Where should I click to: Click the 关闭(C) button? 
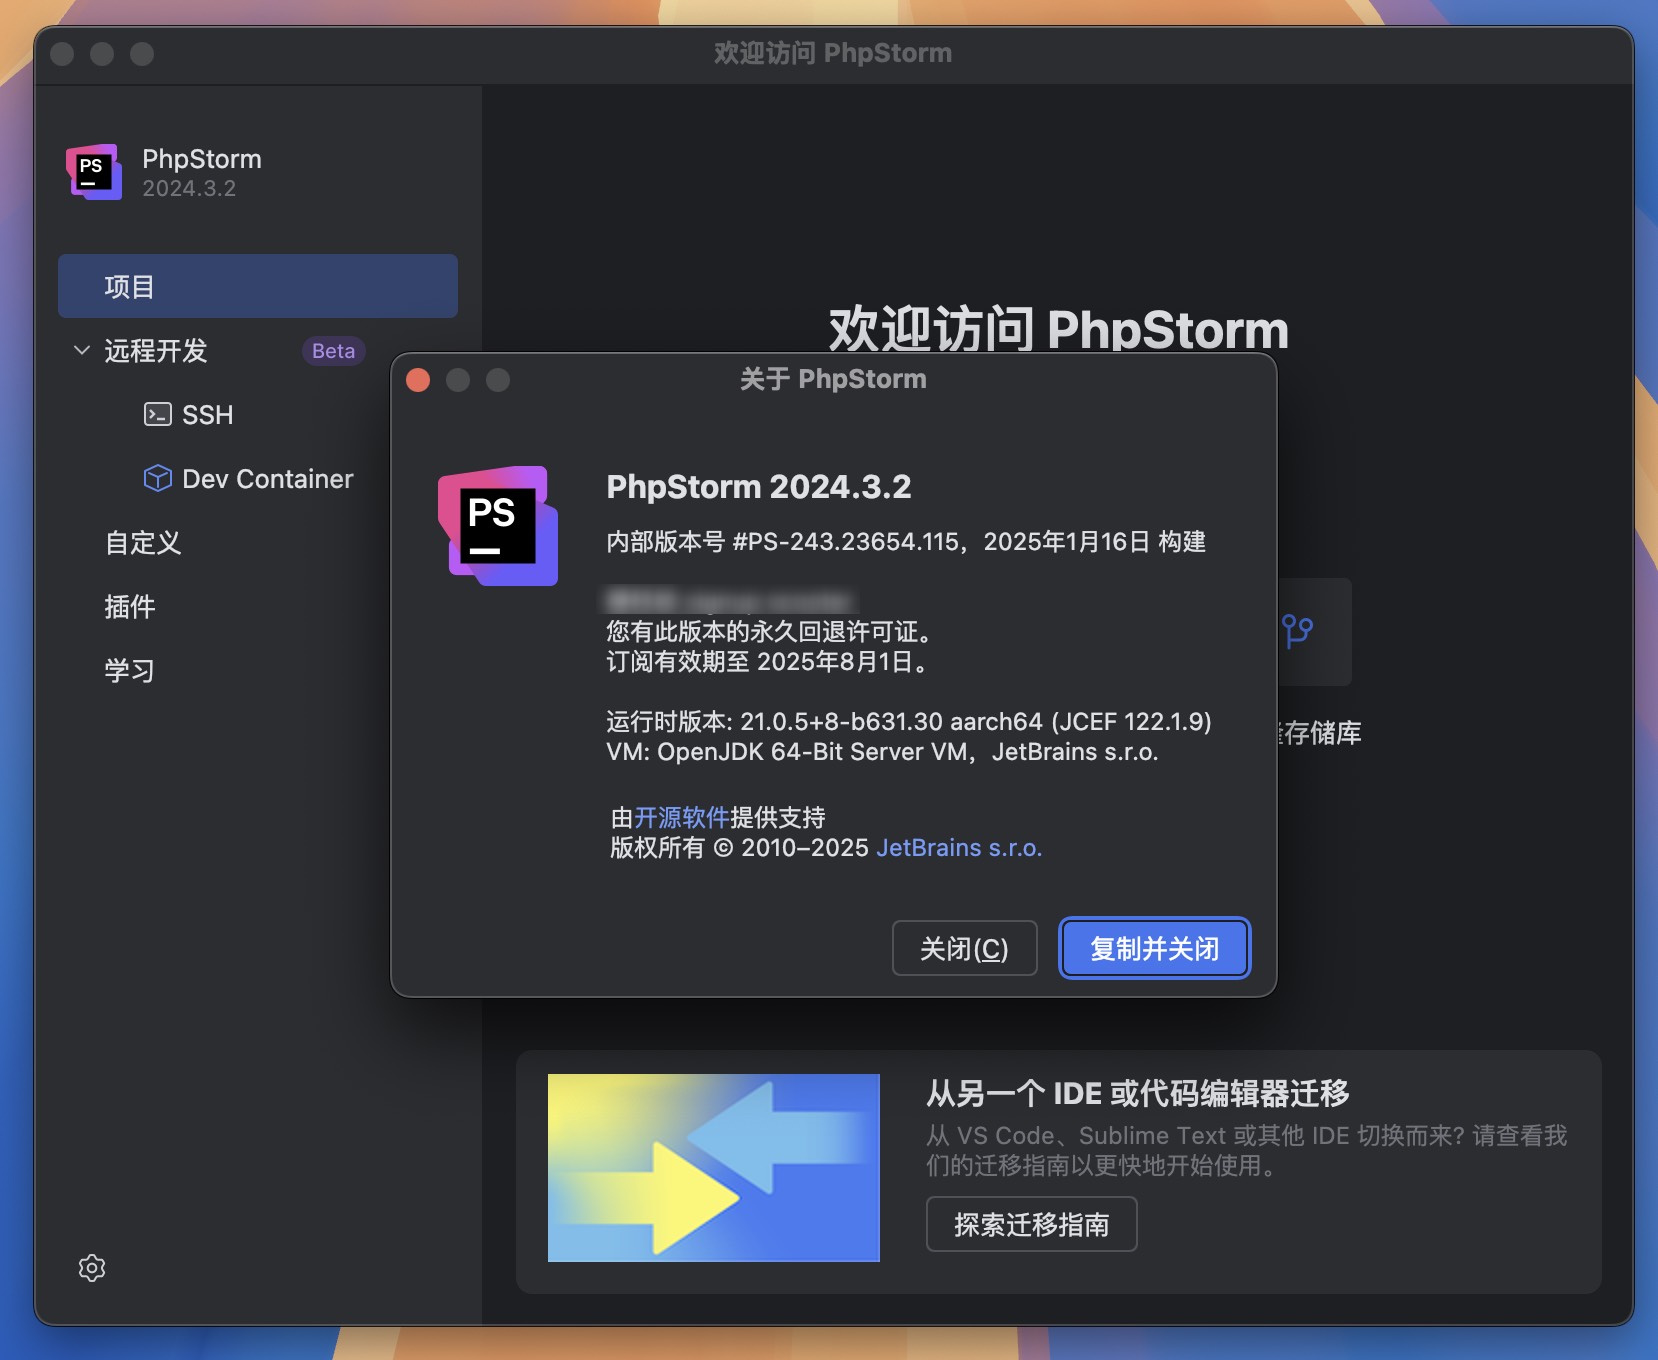(x=964, y=948)
